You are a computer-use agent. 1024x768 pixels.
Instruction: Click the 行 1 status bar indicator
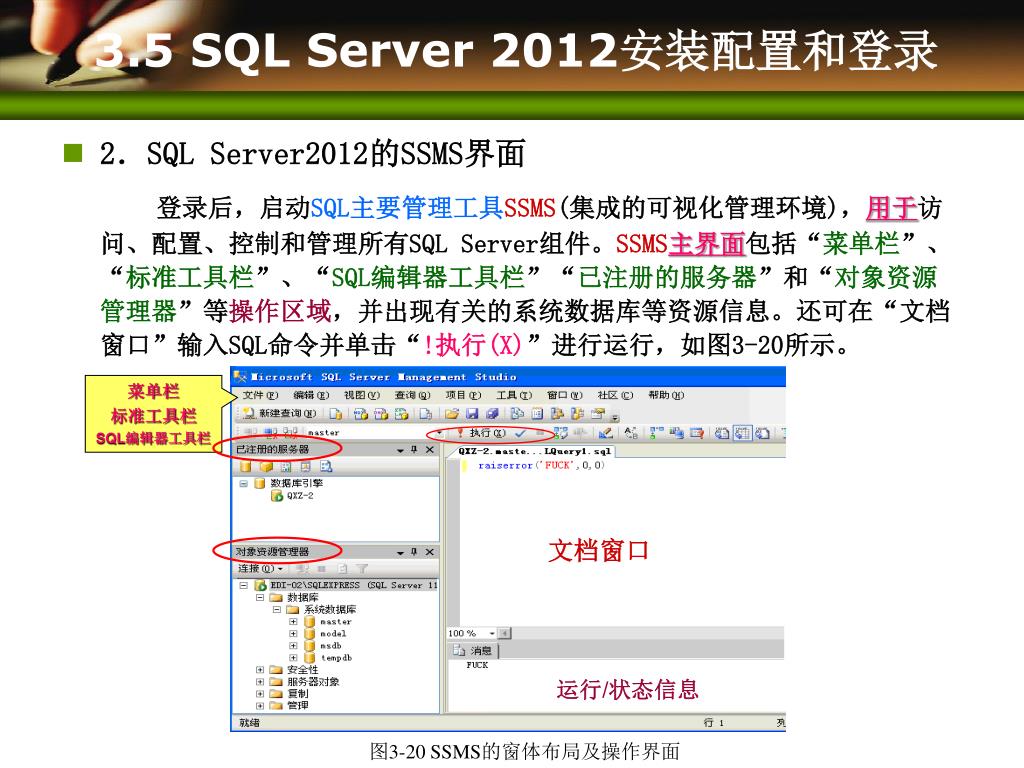tap(714, 722)
